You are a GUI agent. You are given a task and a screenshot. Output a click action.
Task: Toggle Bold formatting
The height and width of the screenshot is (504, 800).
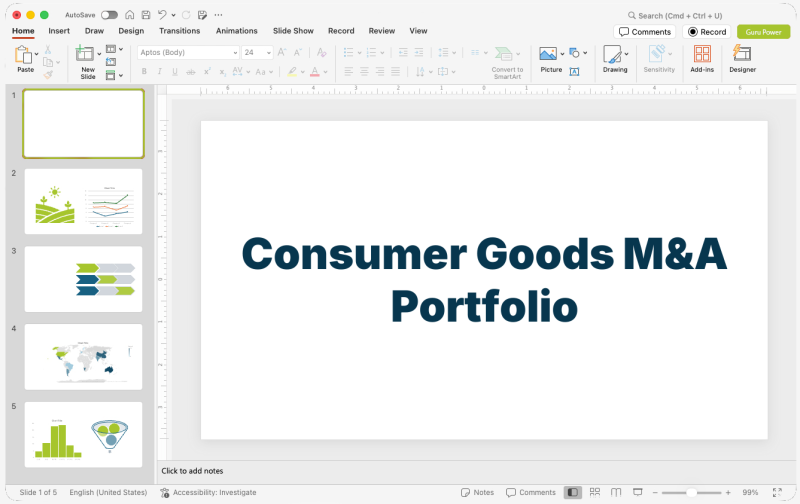[x=144, y=72]
